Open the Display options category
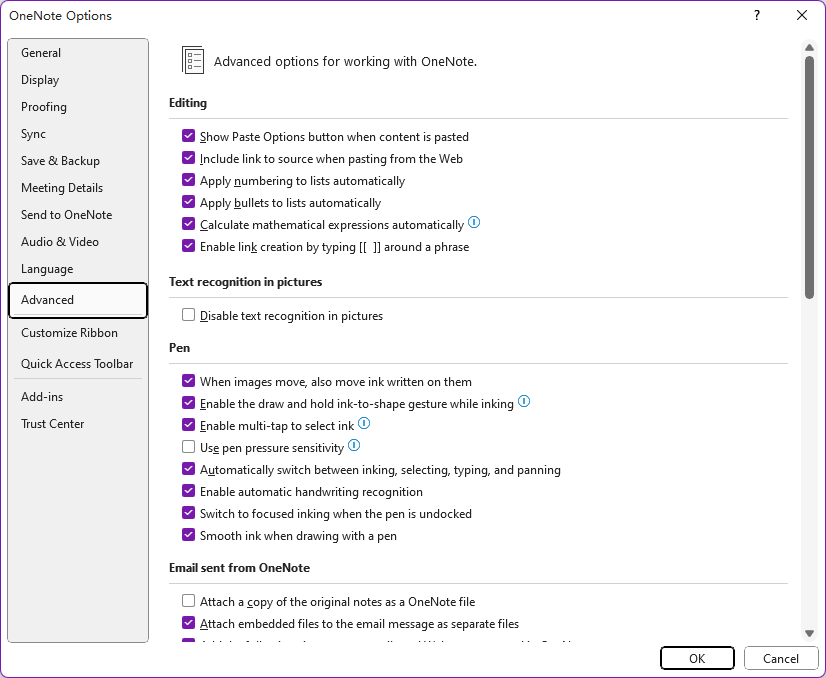 click(x=40, y=80)
